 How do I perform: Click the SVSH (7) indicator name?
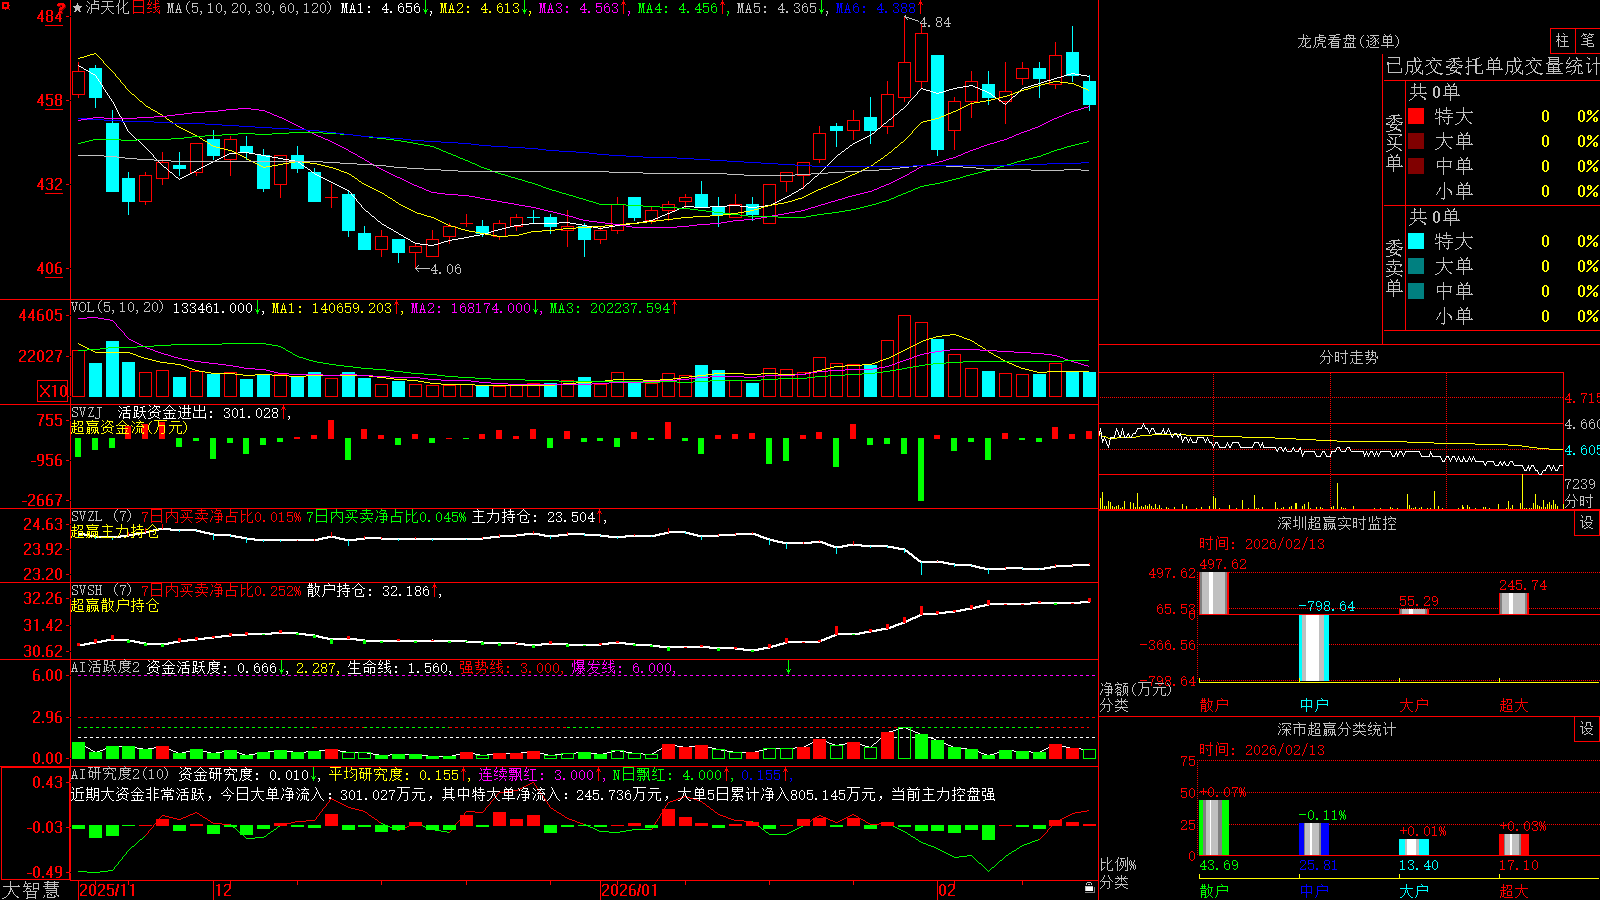pyautogui.click(x=101, y=591)
